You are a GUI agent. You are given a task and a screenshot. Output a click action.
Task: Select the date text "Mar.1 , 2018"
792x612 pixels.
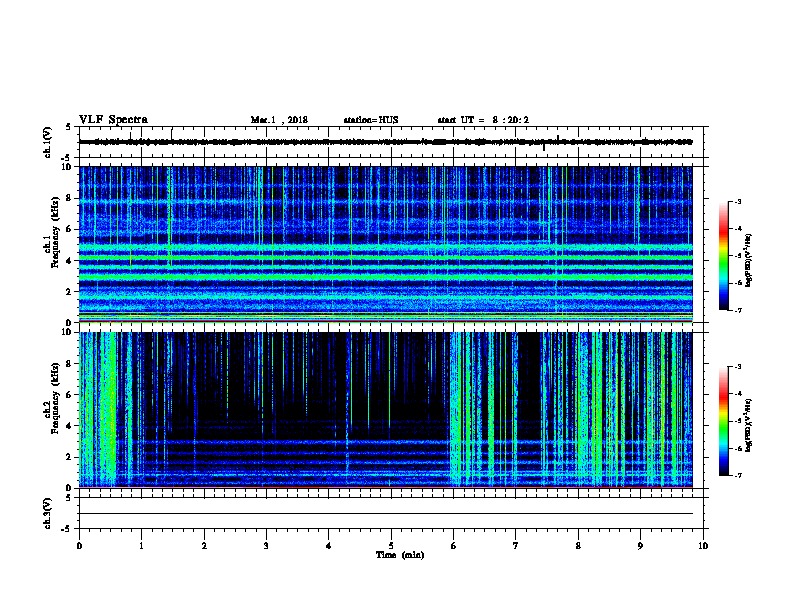click(279, 120)
